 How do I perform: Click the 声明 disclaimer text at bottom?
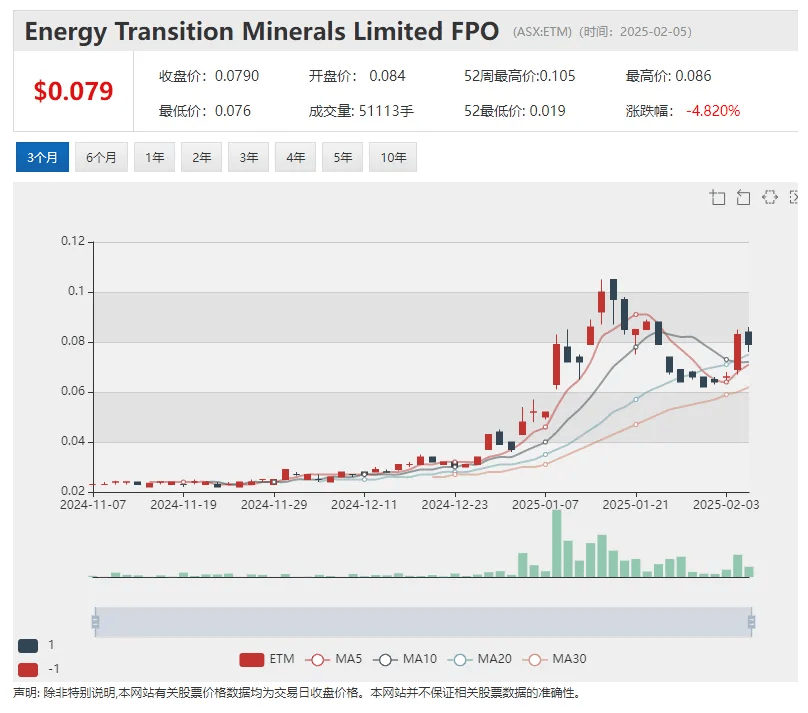click(x=297, y=693)
